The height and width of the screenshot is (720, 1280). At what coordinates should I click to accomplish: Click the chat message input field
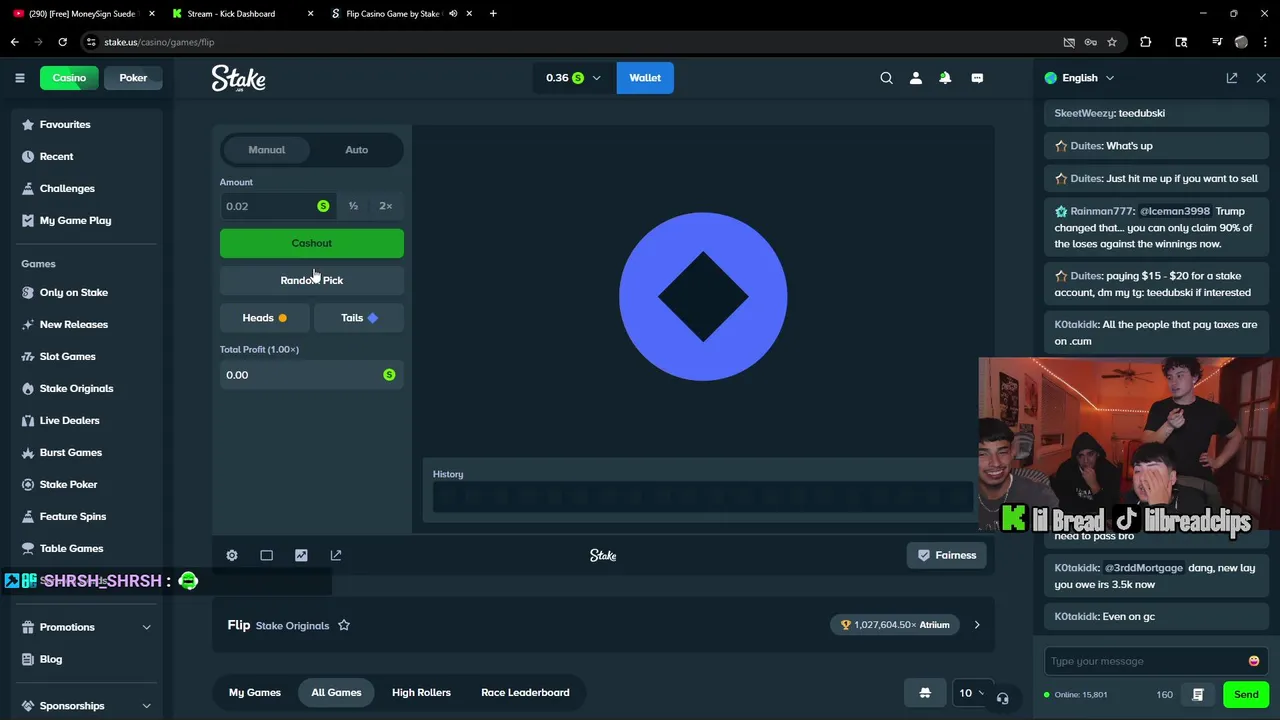tap(1145, 661)
